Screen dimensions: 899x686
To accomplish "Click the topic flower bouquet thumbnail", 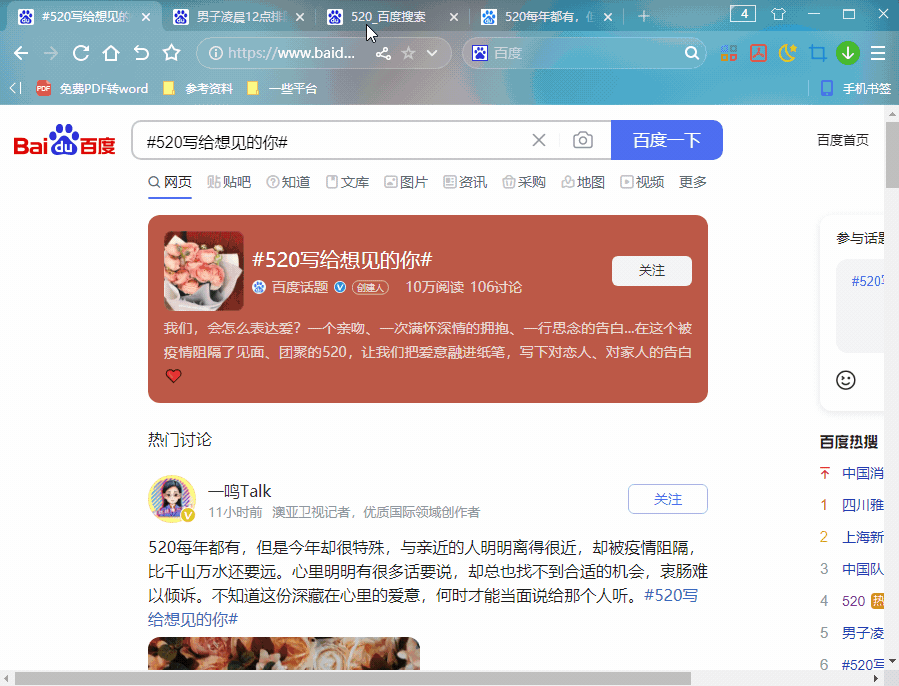I will click(x=204, y=271).
